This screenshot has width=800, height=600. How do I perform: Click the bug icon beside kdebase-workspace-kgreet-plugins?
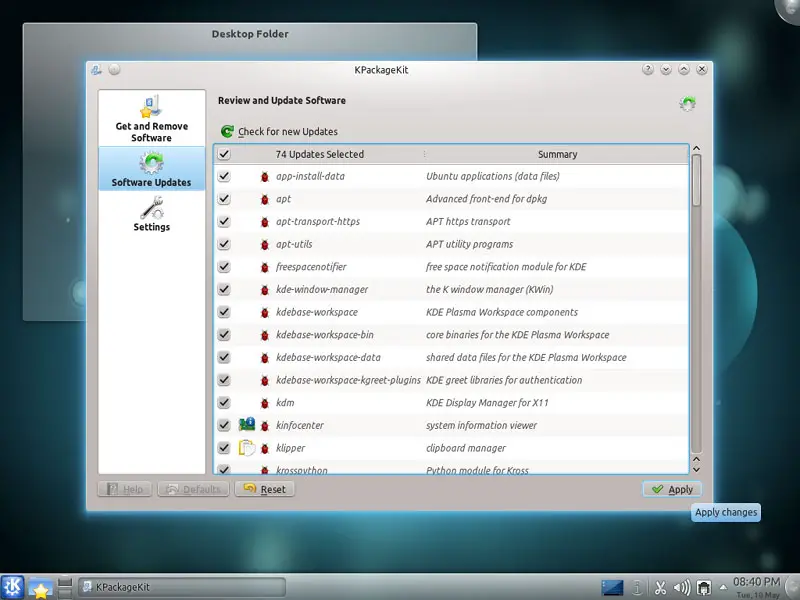point(264,380)
